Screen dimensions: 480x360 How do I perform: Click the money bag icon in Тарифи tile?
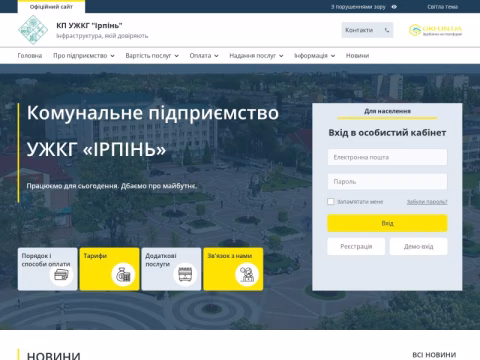click(123, 275)
